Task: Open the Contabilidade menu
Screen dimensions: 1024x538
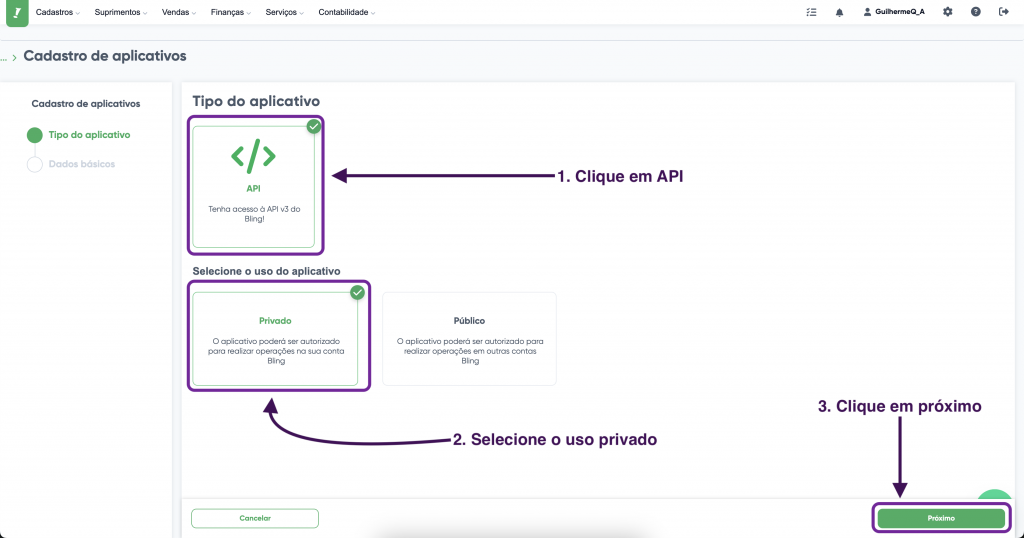Action: 347,12
